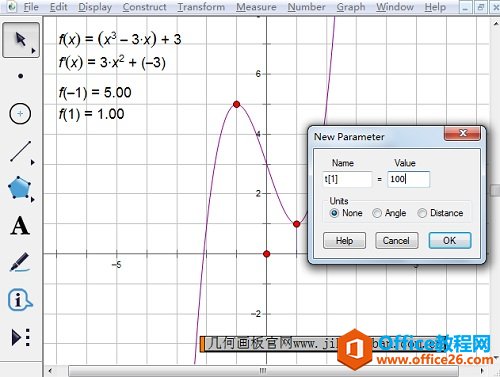Screen dimensions: 500x377
Task: Expand the Straightedge tool flyout triangle
Action: tap(33, 163)
